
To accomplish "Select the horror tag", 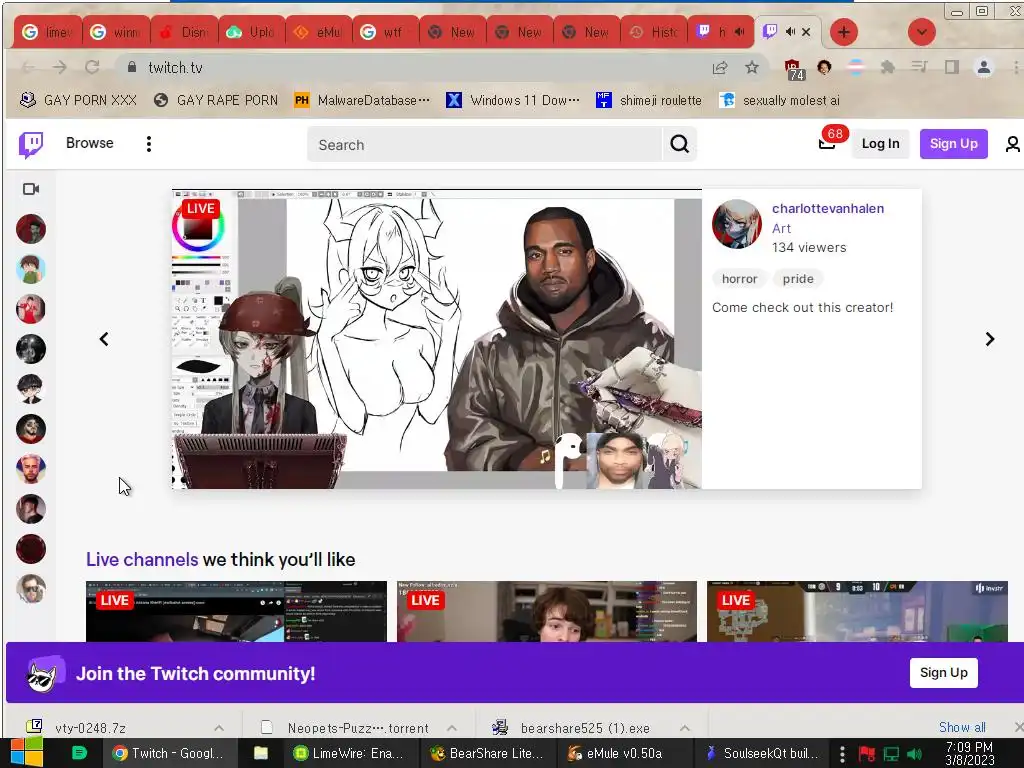I will [x=739, y=279].
